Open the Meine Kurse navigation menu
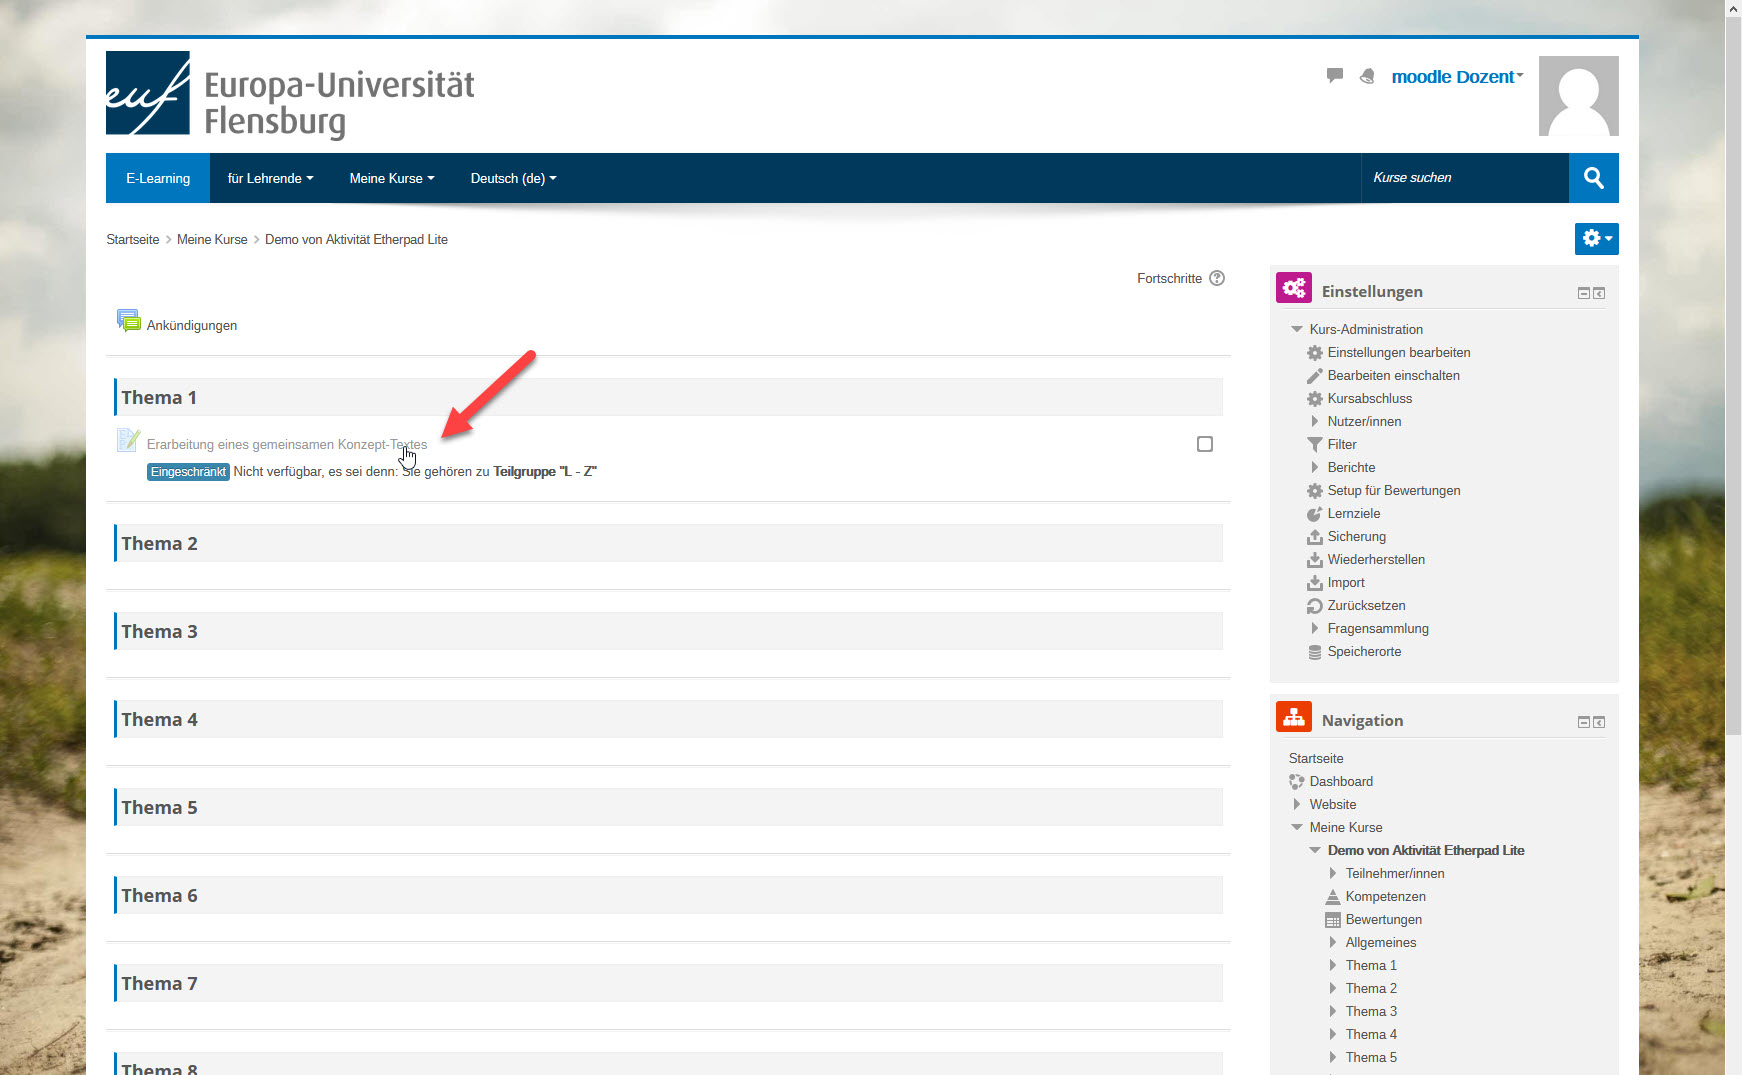1742x1075 pixels. [x=391, y=178]
